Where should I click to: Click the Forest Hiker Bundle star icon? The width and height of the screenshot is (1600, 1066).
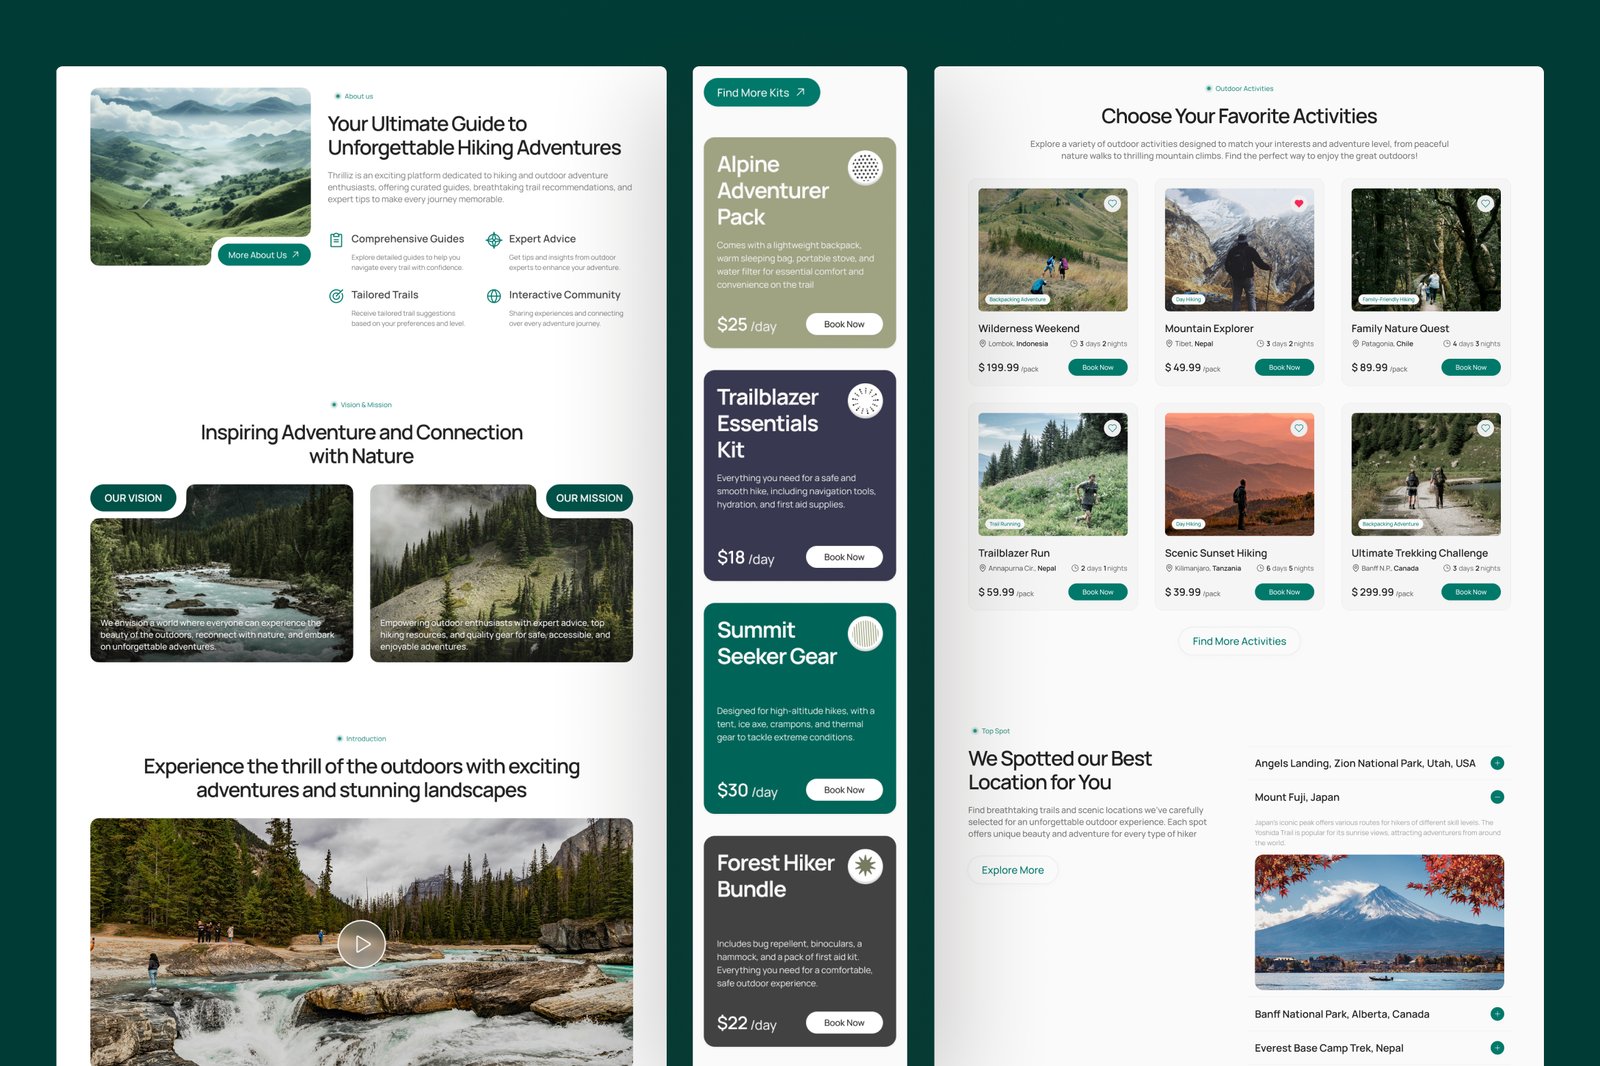(x=865, y=866)
